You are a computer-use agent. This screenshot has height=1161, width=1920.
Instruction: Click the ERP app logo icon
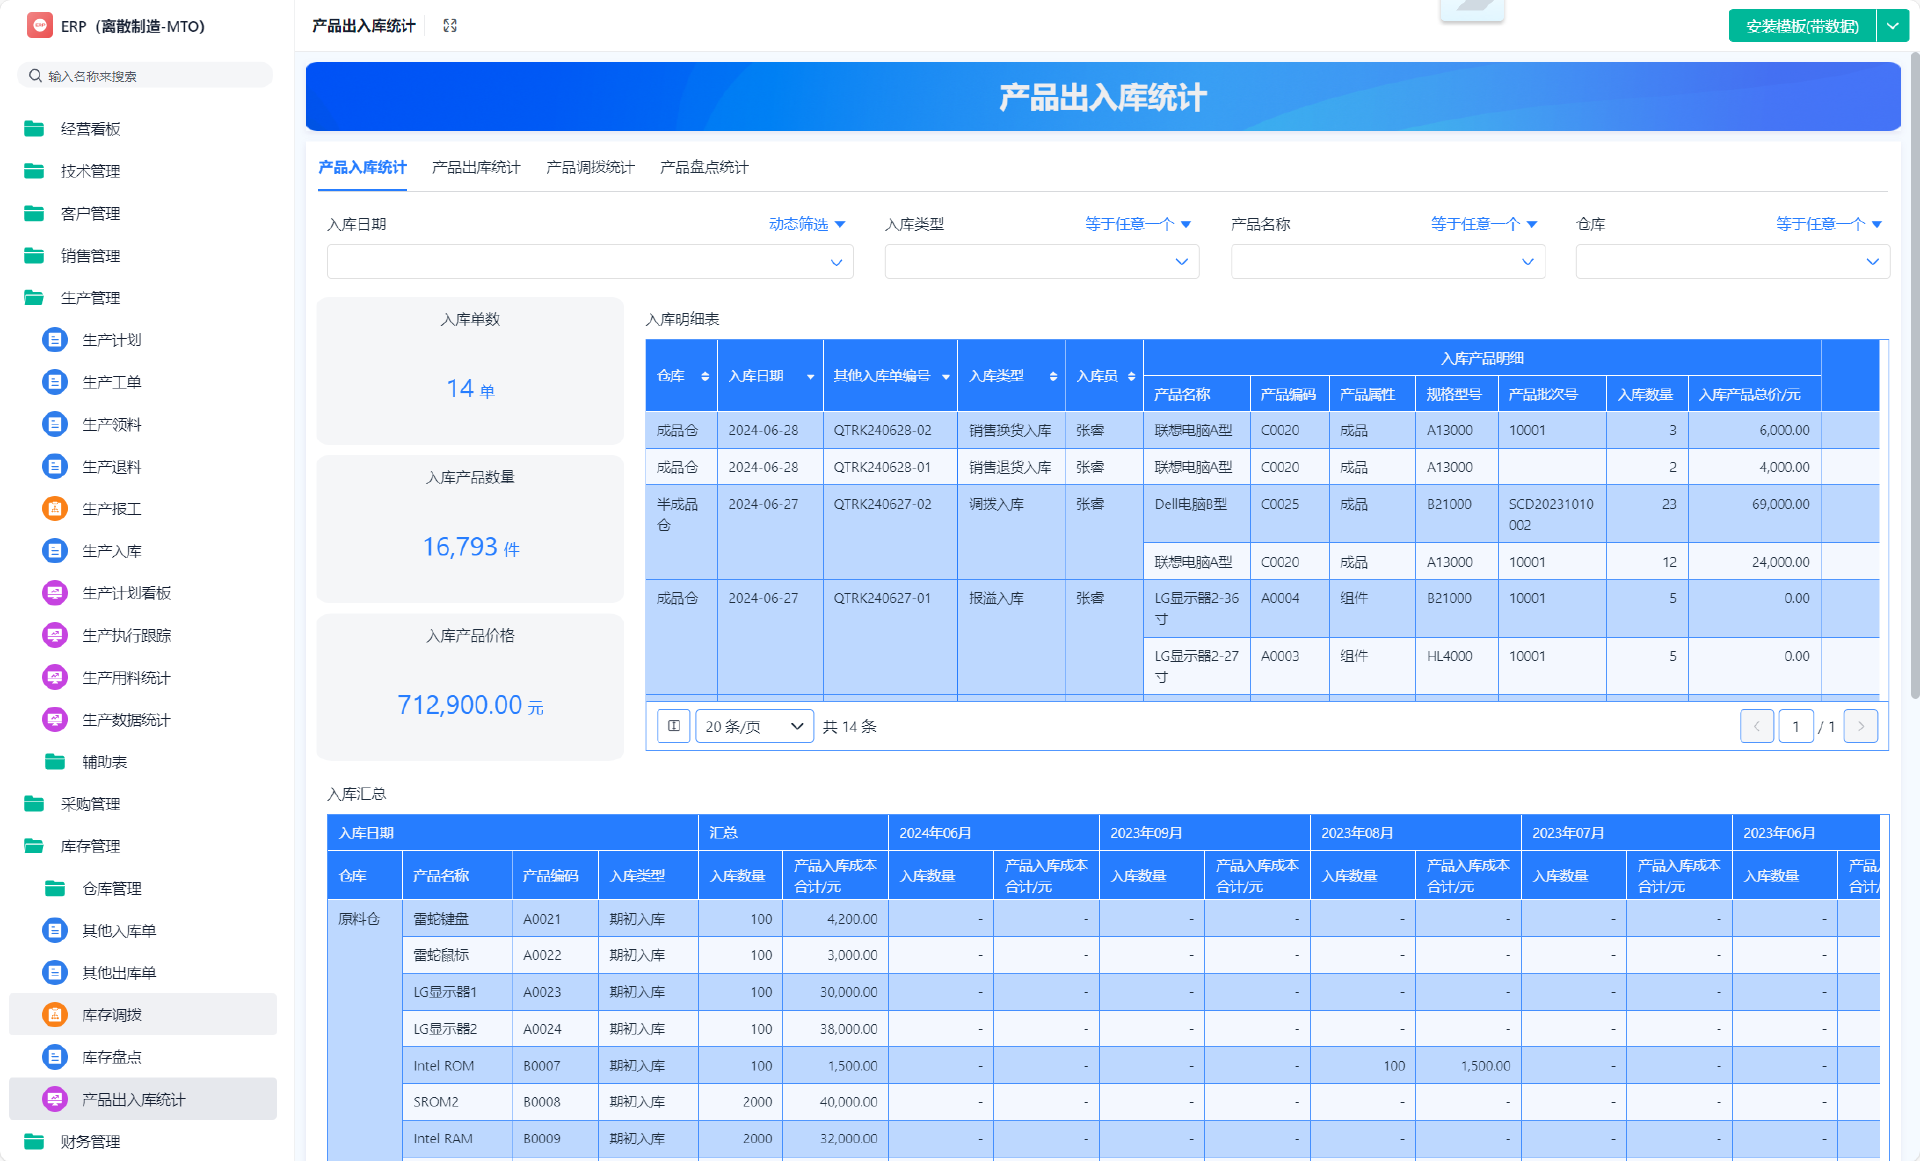(40, 26)
